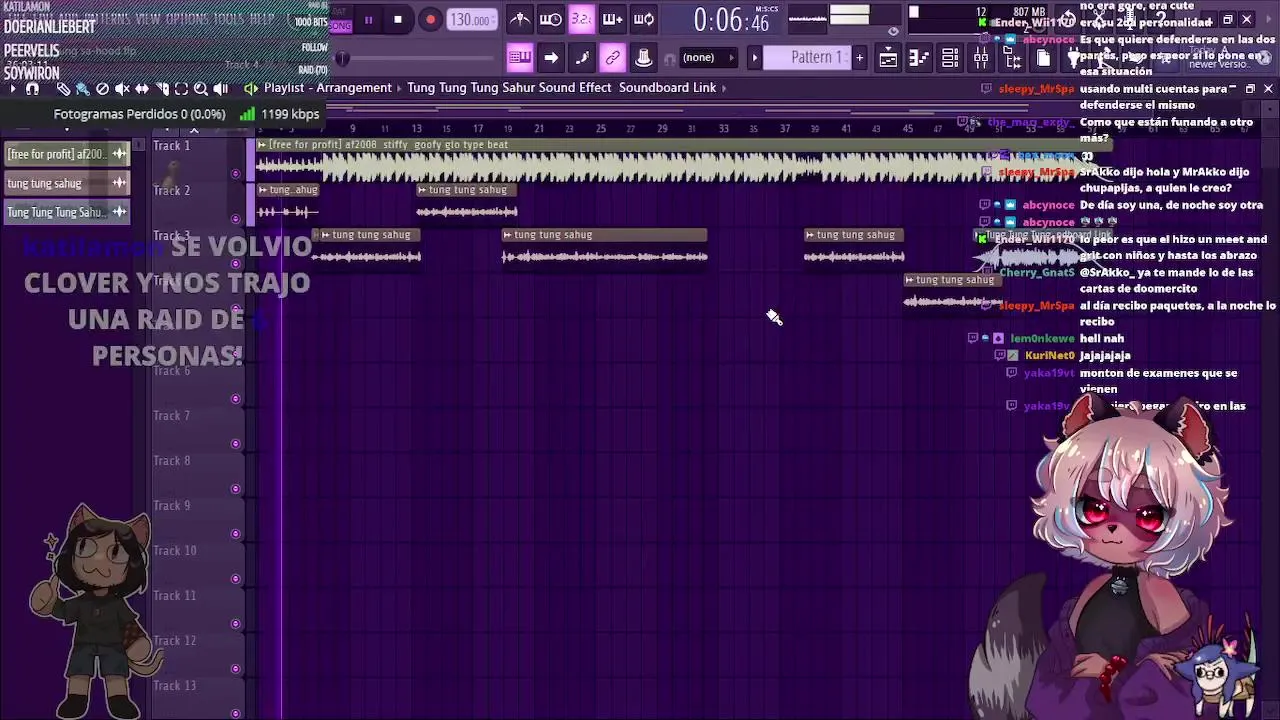Viewport: 1280px width, 720px height.
Task: Click the waveform icon of tung tung sahug picker item
Action: pyautogui.click(x=119, y=183)
